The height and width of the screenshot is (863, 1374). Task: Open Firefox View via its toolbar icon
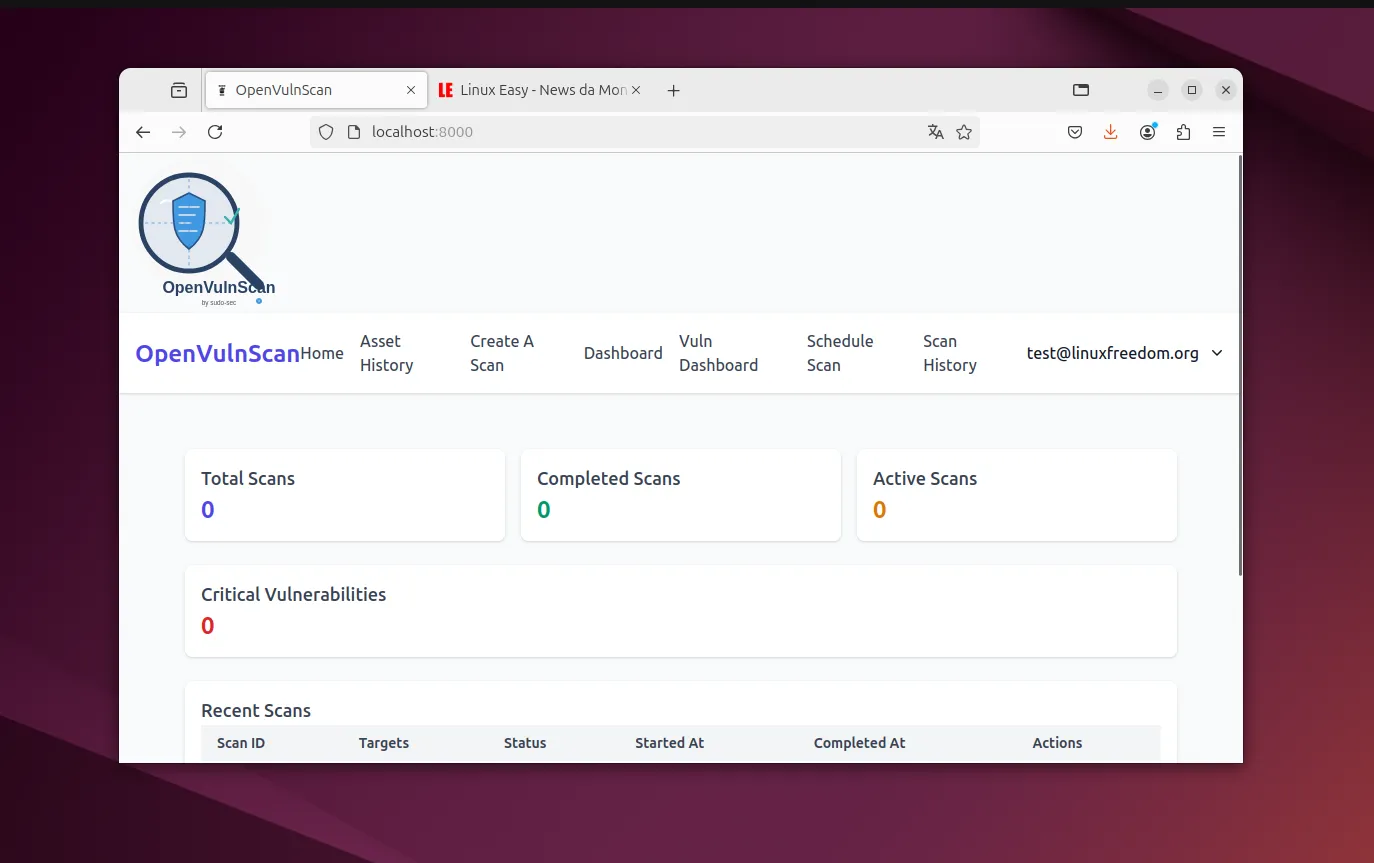coord(178,89)
